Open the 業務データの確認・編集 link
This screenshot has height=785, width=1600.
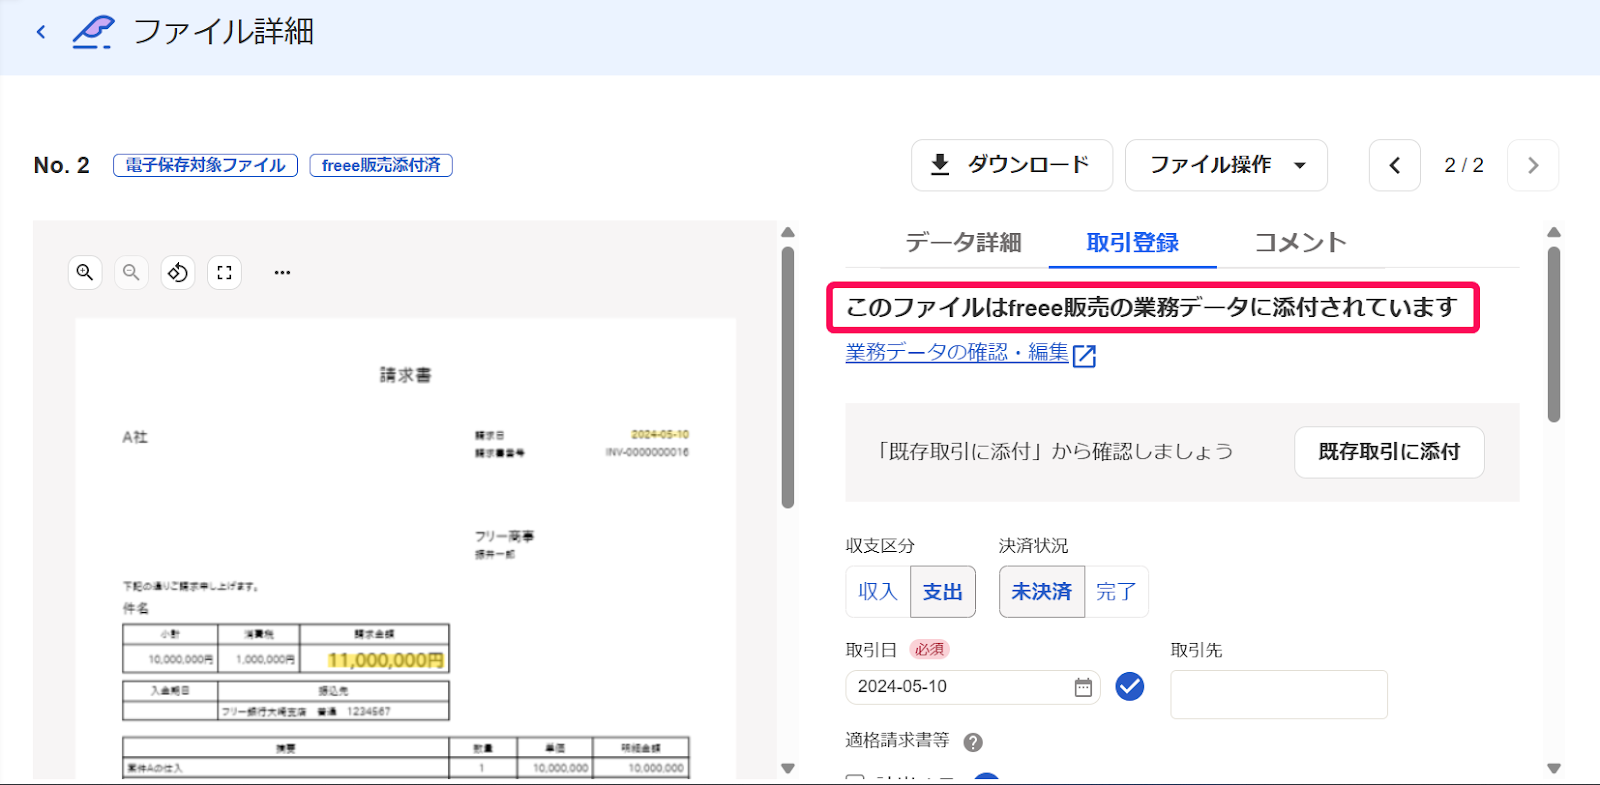pyautogui.click(x=957, y=353)
